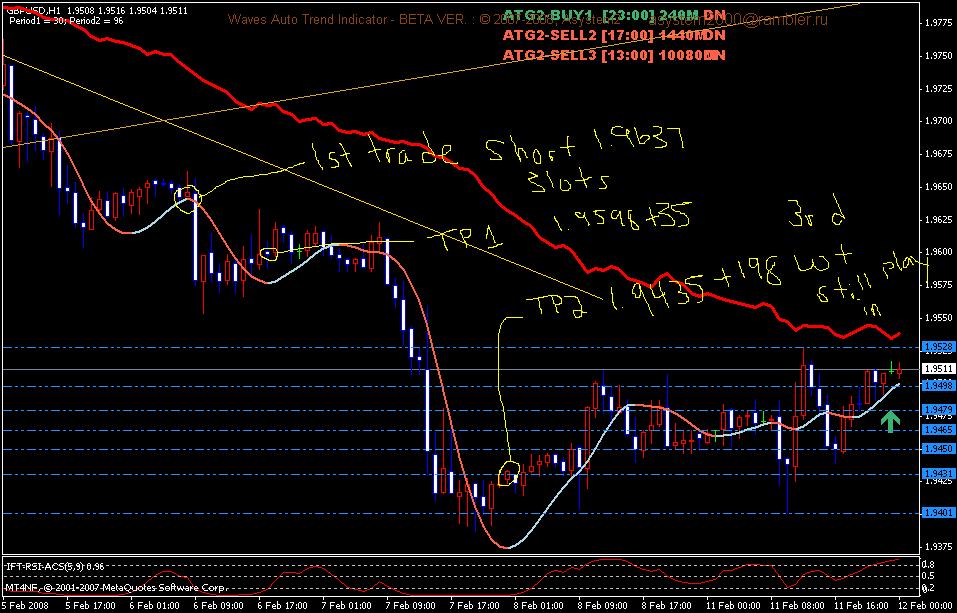Click the 1.9465 level tag

click(938, 430)
